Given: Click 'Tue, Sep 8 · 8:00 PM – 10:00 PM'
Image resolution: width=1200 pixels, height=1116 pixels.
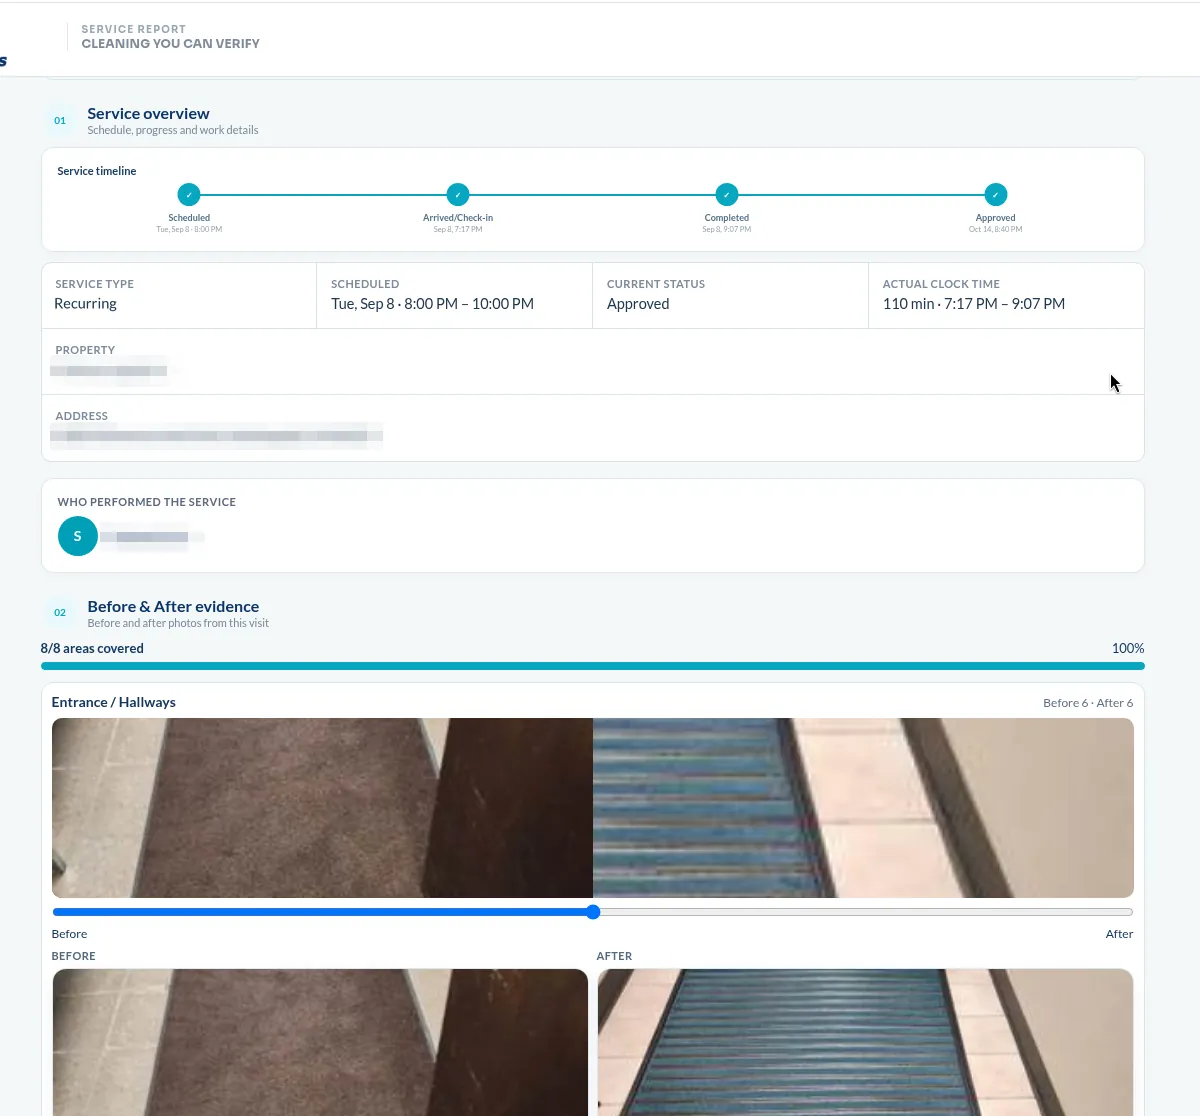Looking at the screenshot, I should [432, 304].
